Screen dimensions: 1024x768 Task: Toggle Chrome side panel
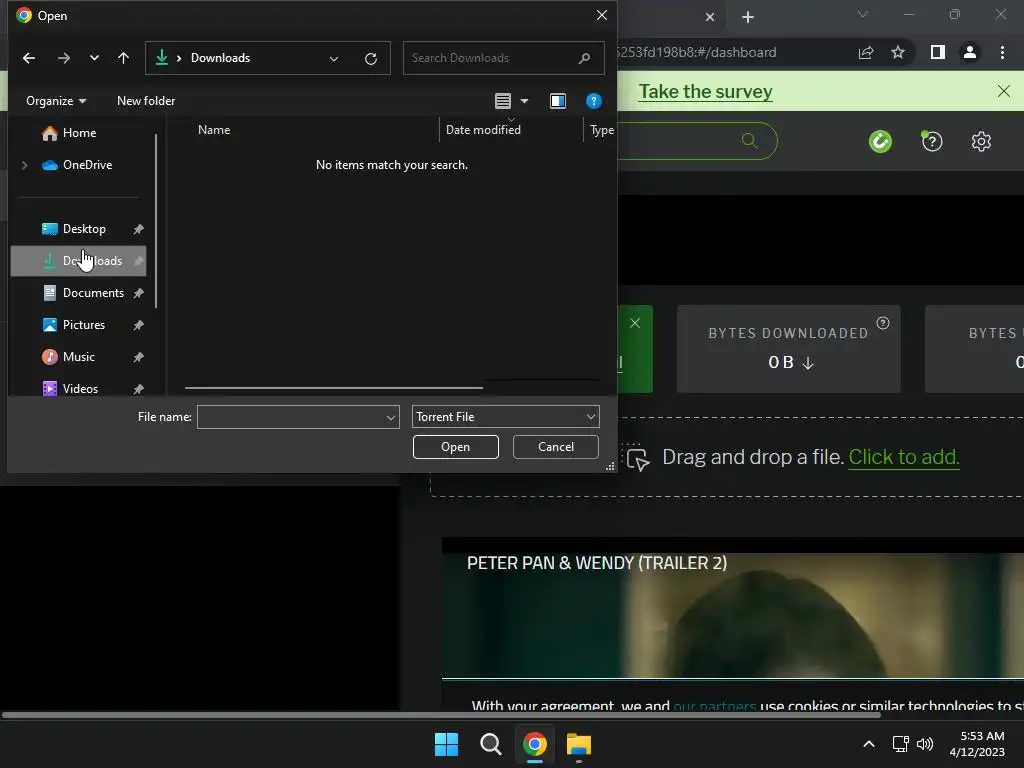[938, 52]
